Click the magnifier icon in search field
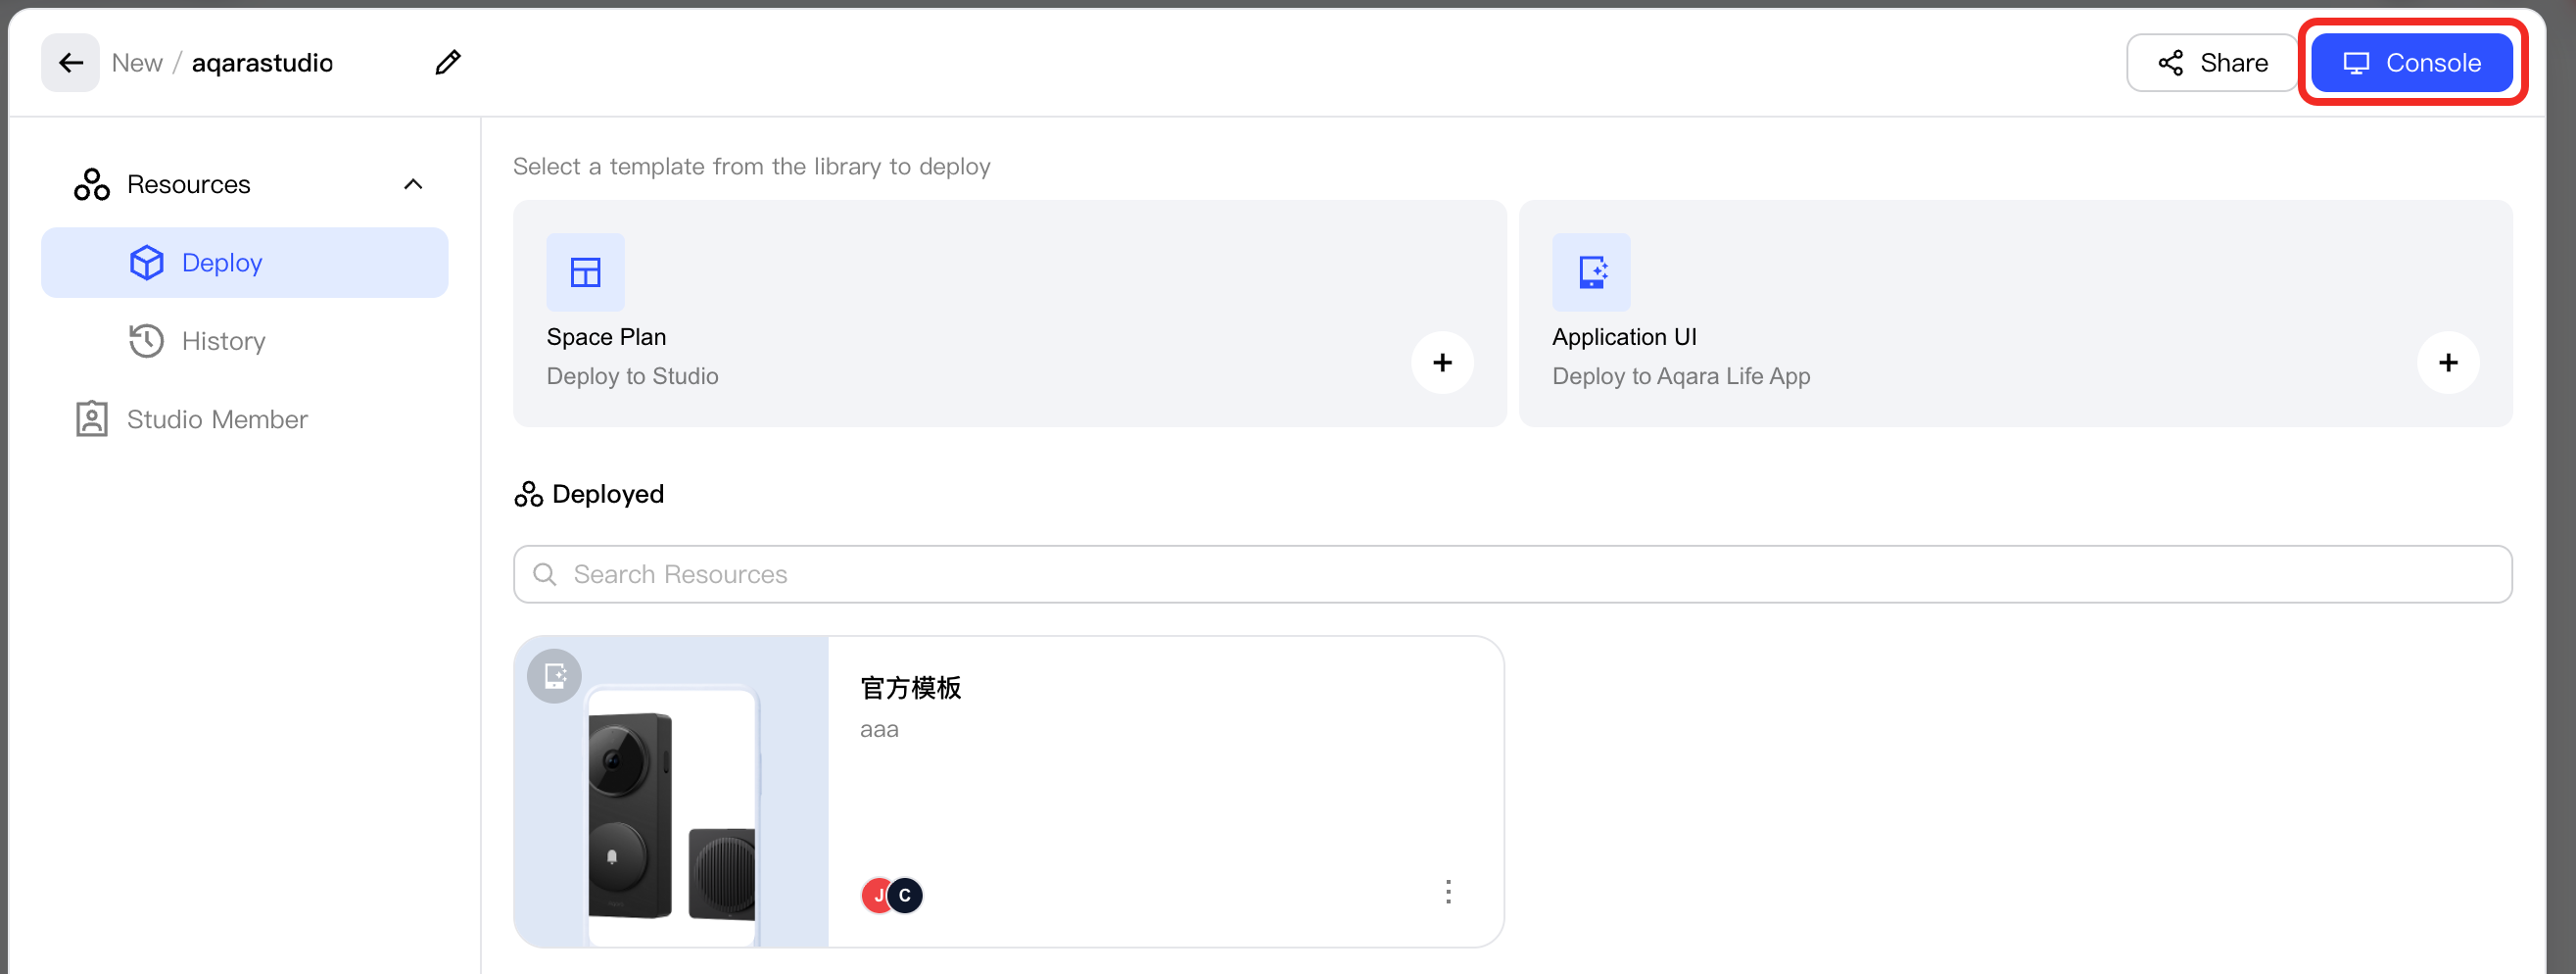Screen dimensions: 2576x974 pos(545,574)
